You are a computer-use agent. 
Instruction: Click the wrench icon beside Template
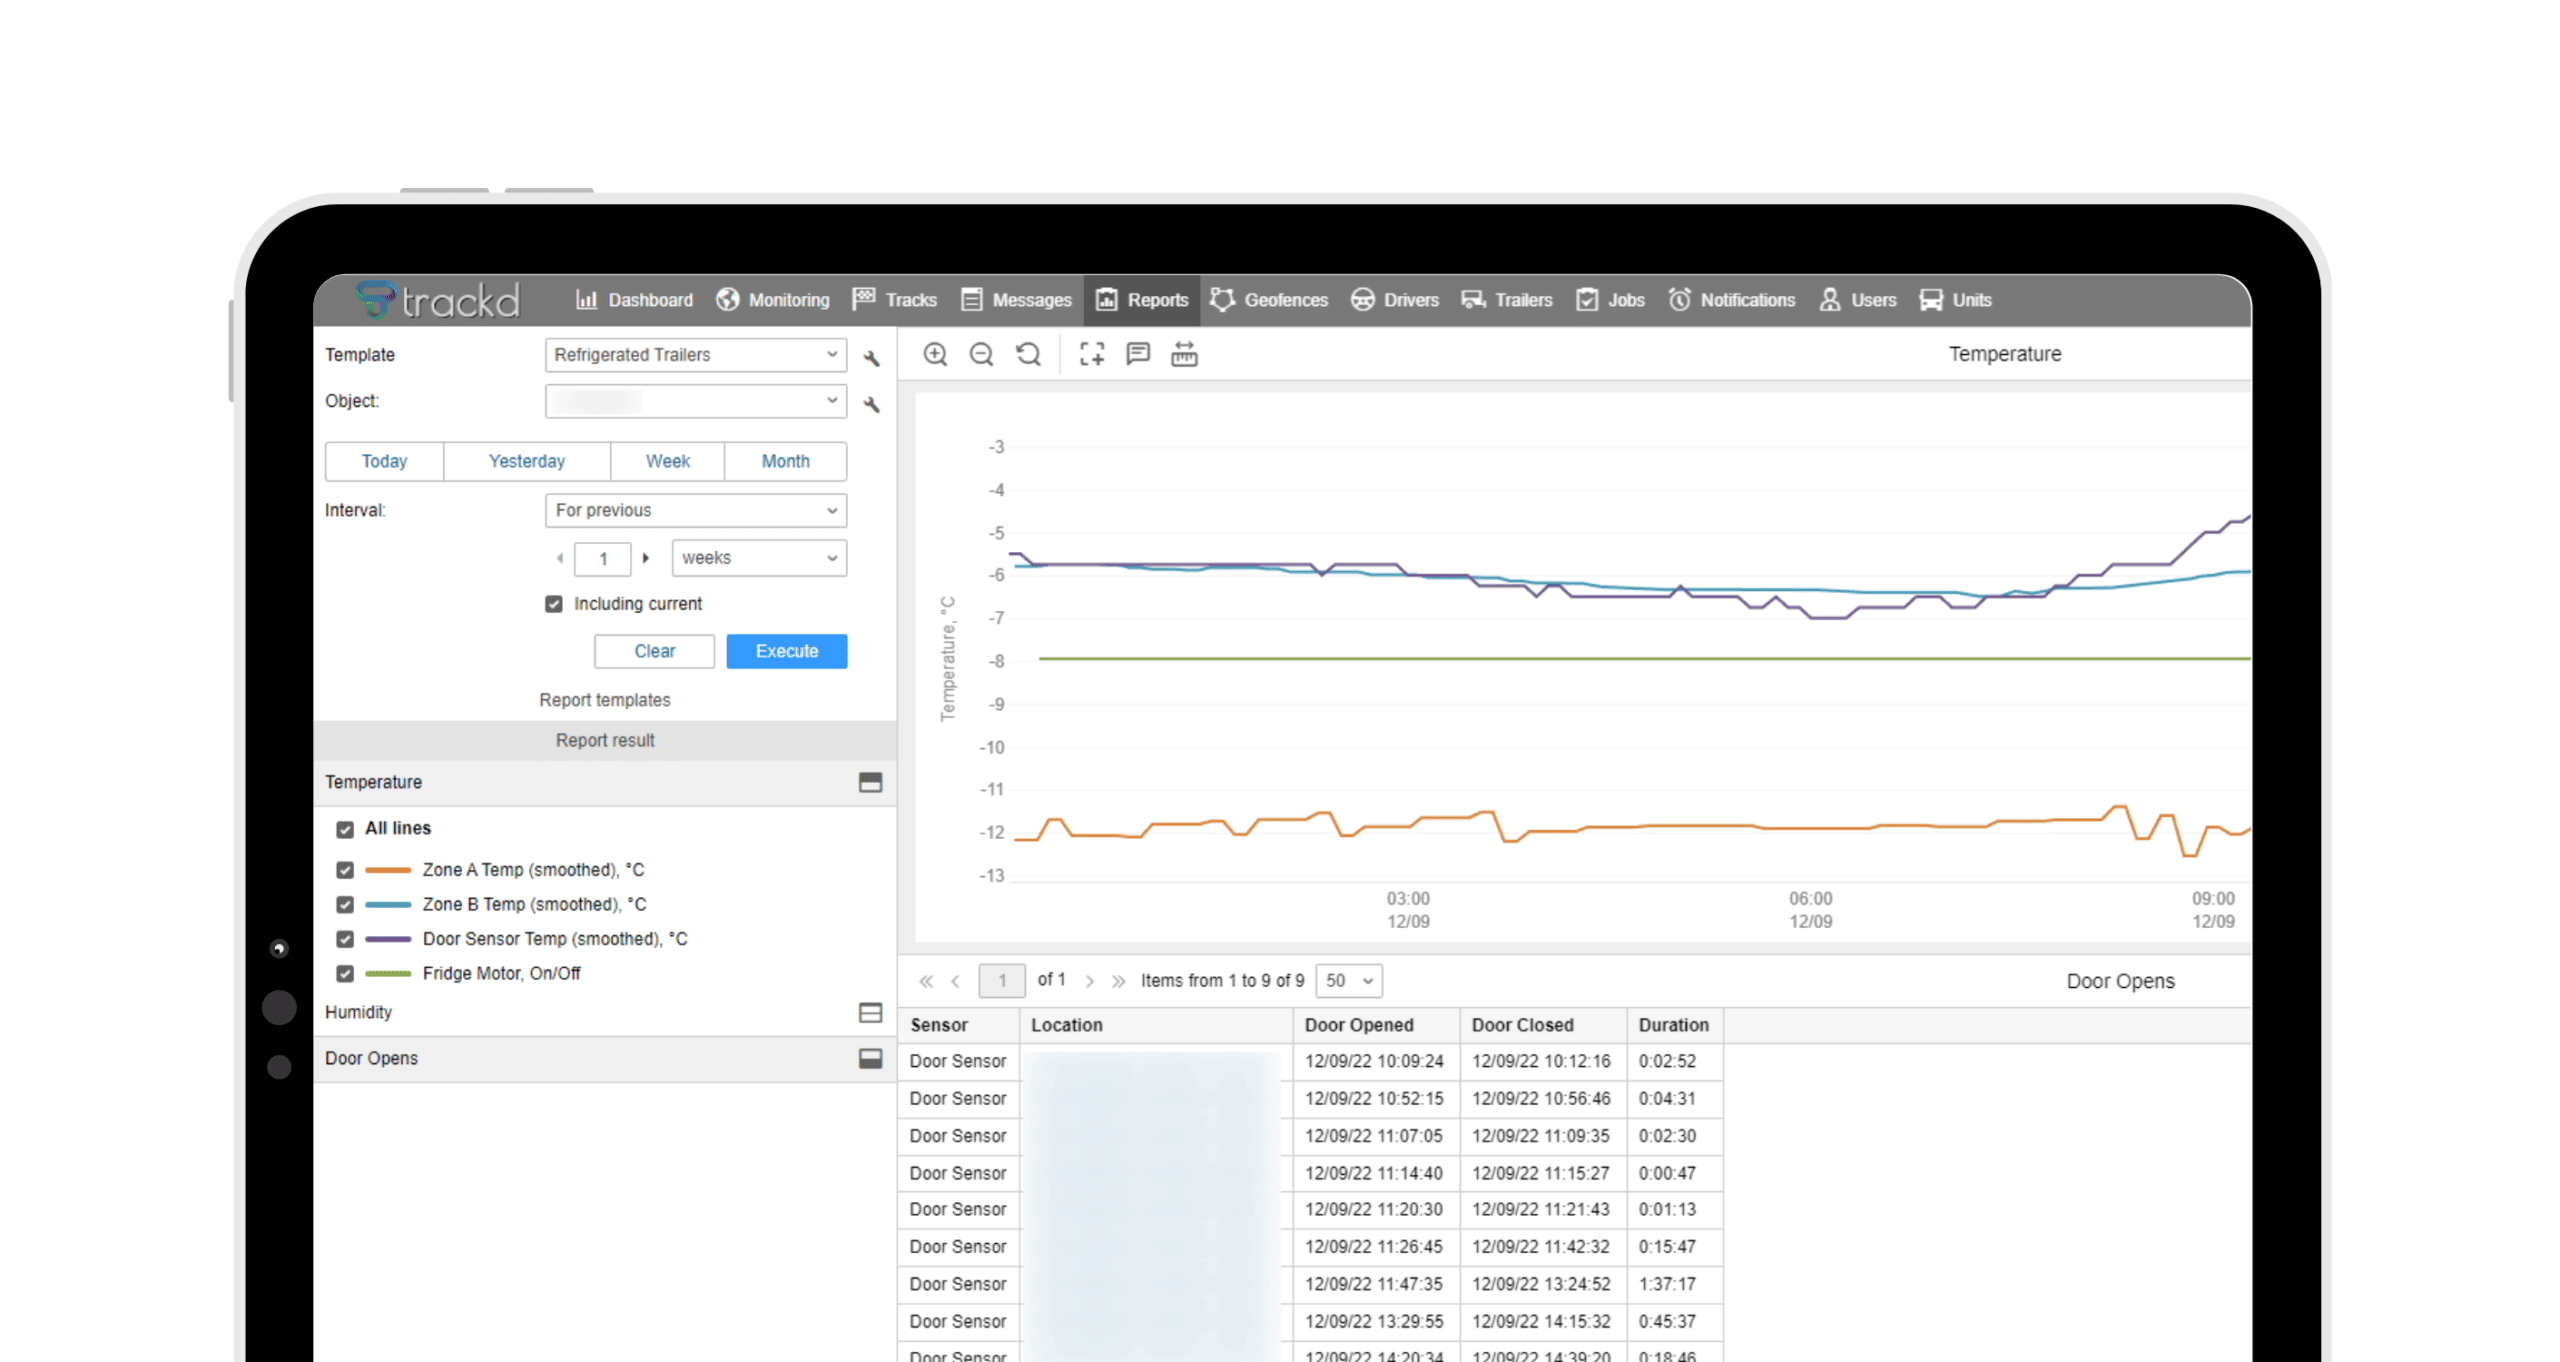point(871,357)
